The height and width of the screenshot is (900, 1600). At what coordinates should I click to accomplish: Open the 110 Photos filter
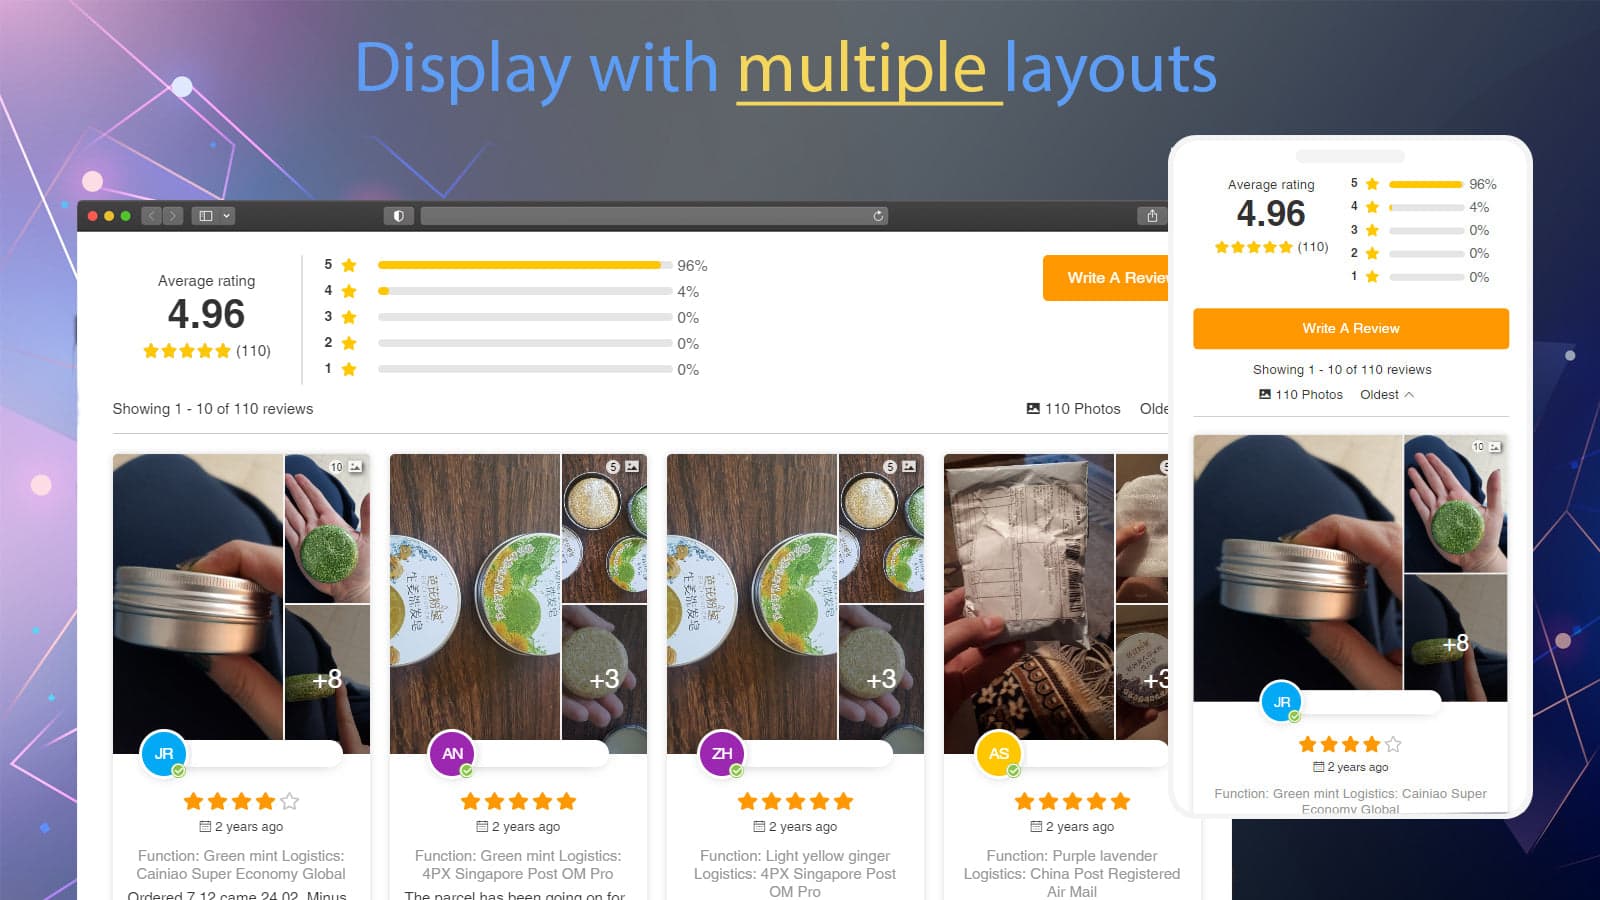1074,408
